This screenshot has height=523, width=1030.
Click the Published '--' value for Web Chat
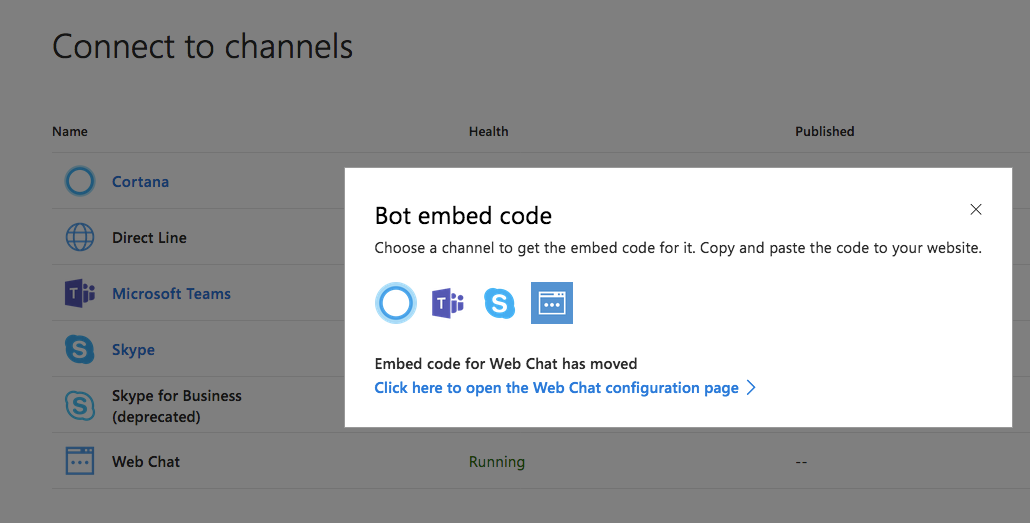coord(801,462)
